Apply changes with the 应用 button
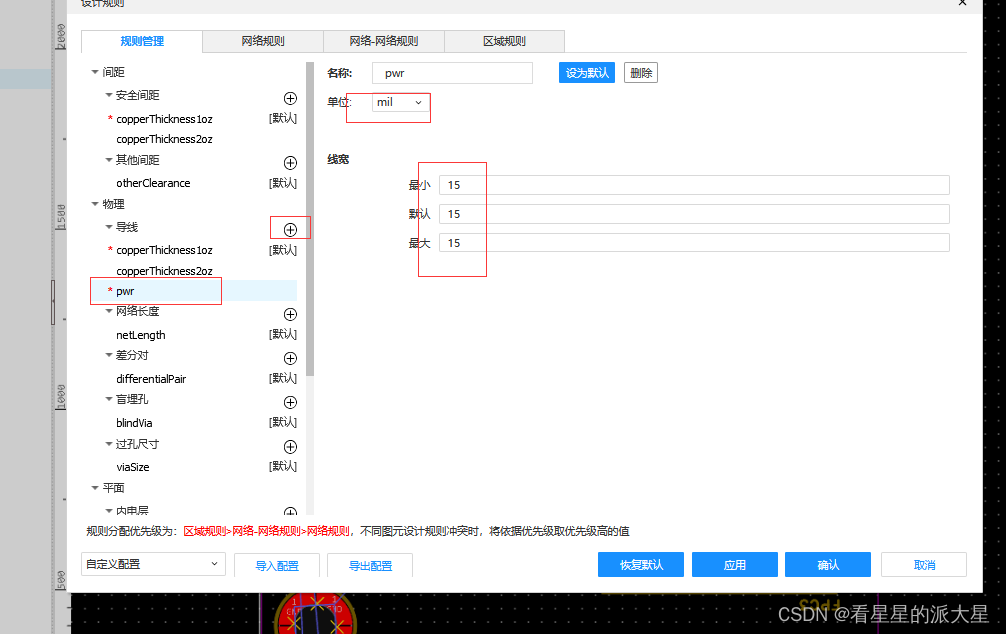The image size is (1006, 634). pyautogui.click(x=735, y=565)
